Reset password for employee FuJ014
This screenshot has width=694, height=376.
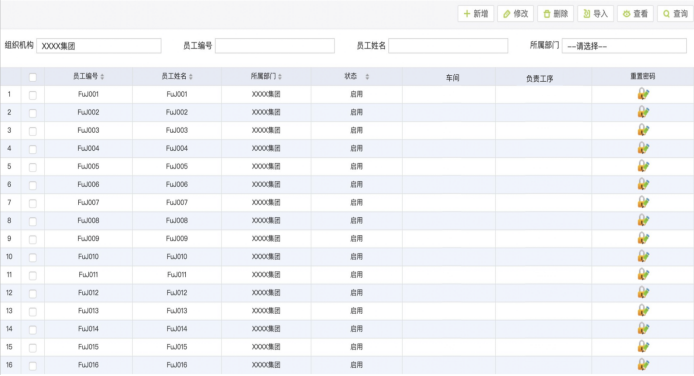[643, 329]
